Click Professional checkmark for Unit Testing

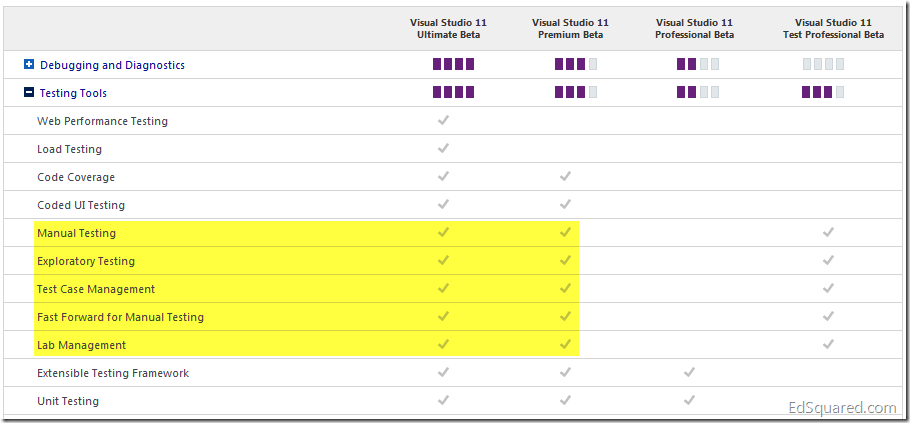[x=689, y=400]
